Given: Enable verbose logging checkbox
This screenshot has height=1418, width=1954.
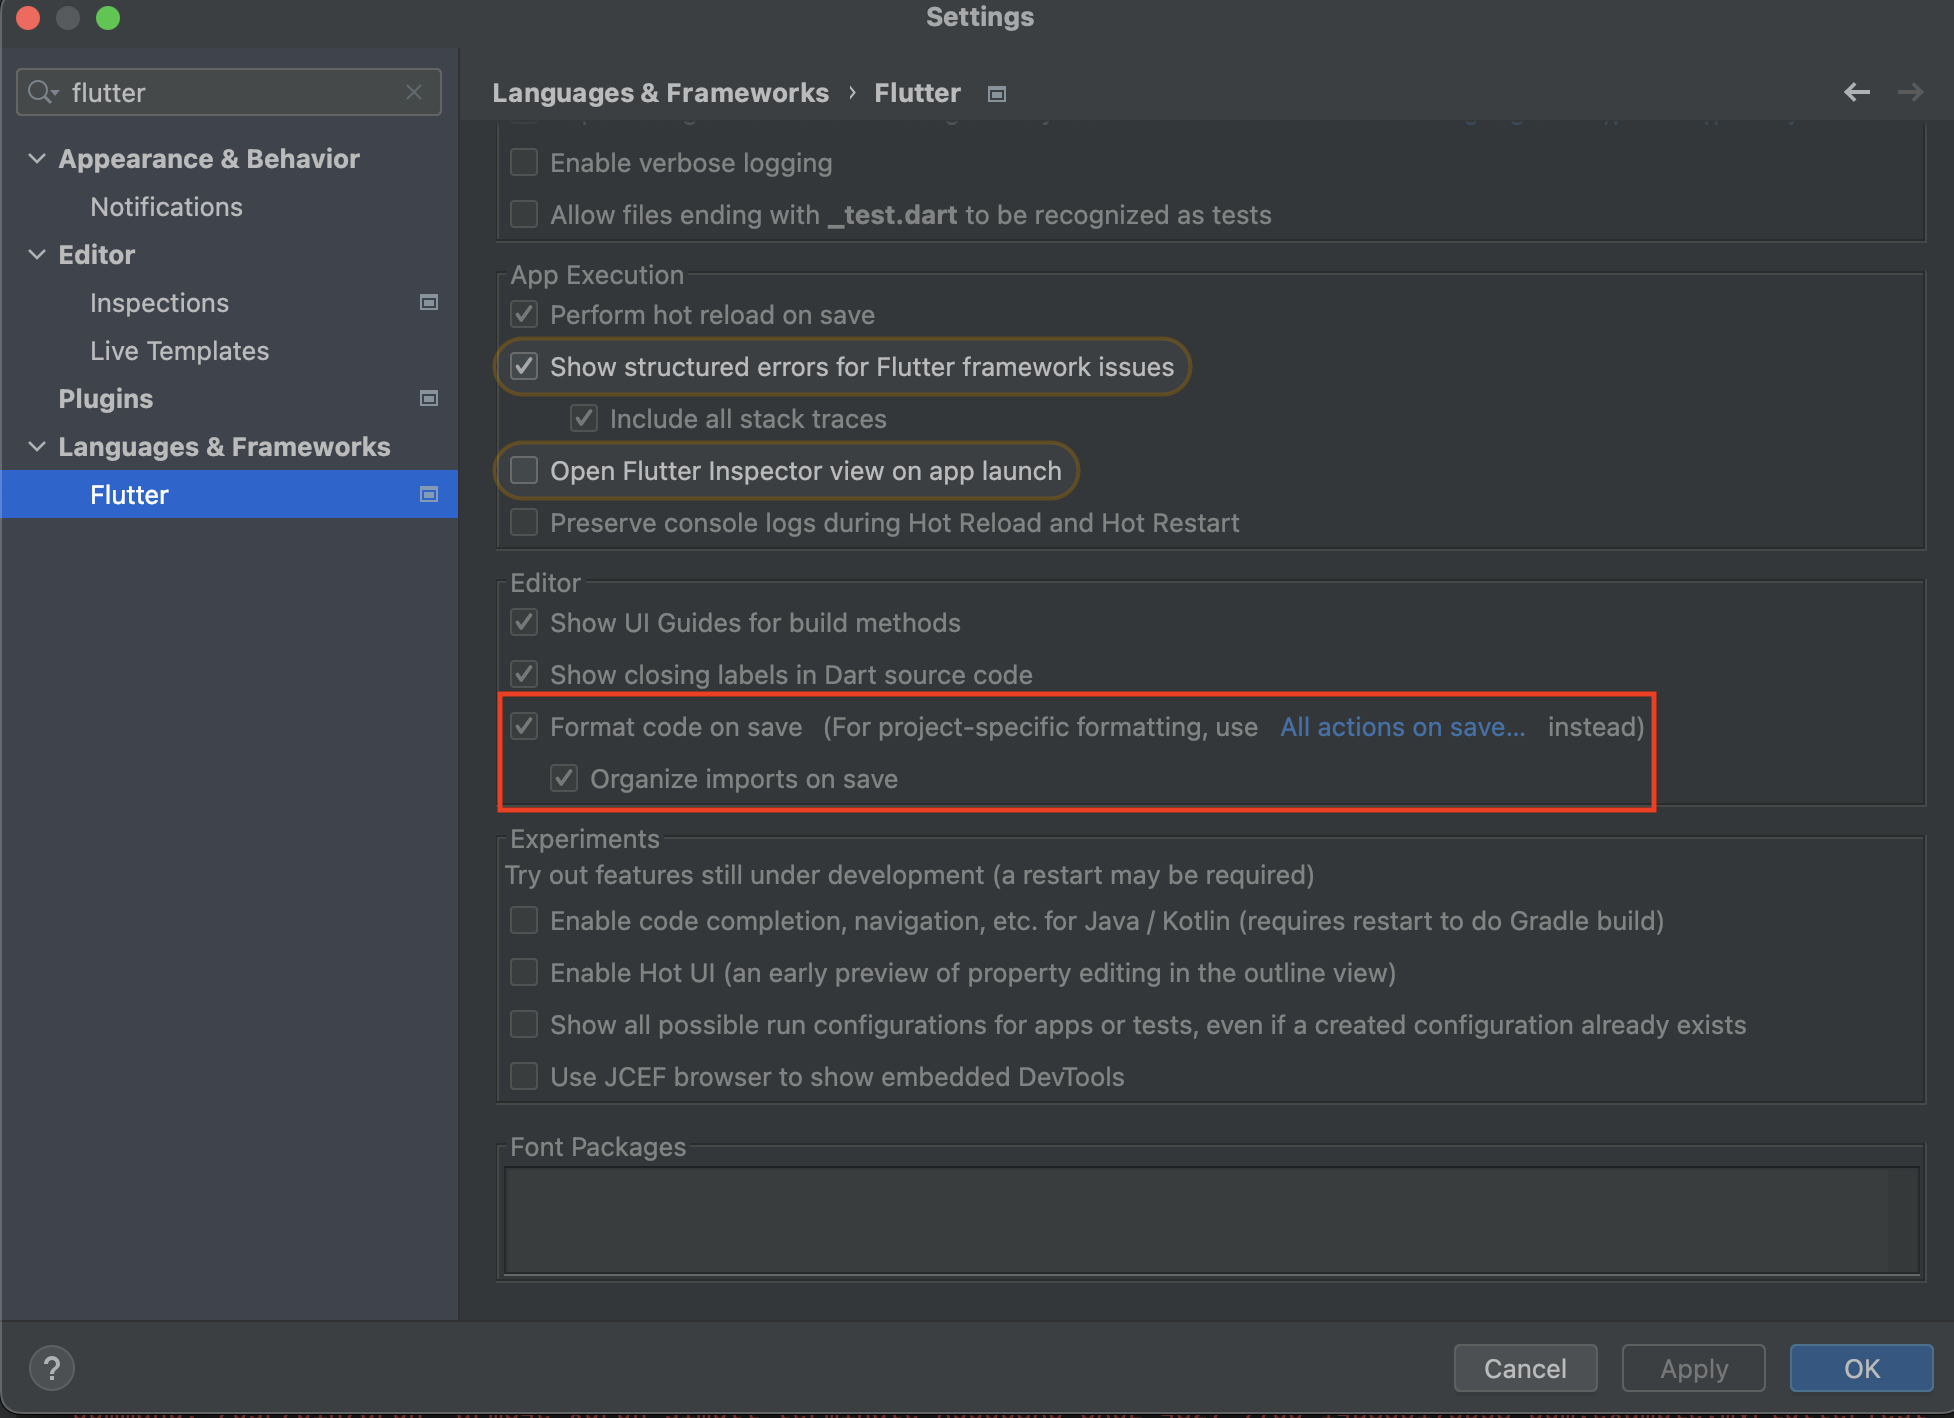Looking at the screenshot, I should click(x=524, y=162).
